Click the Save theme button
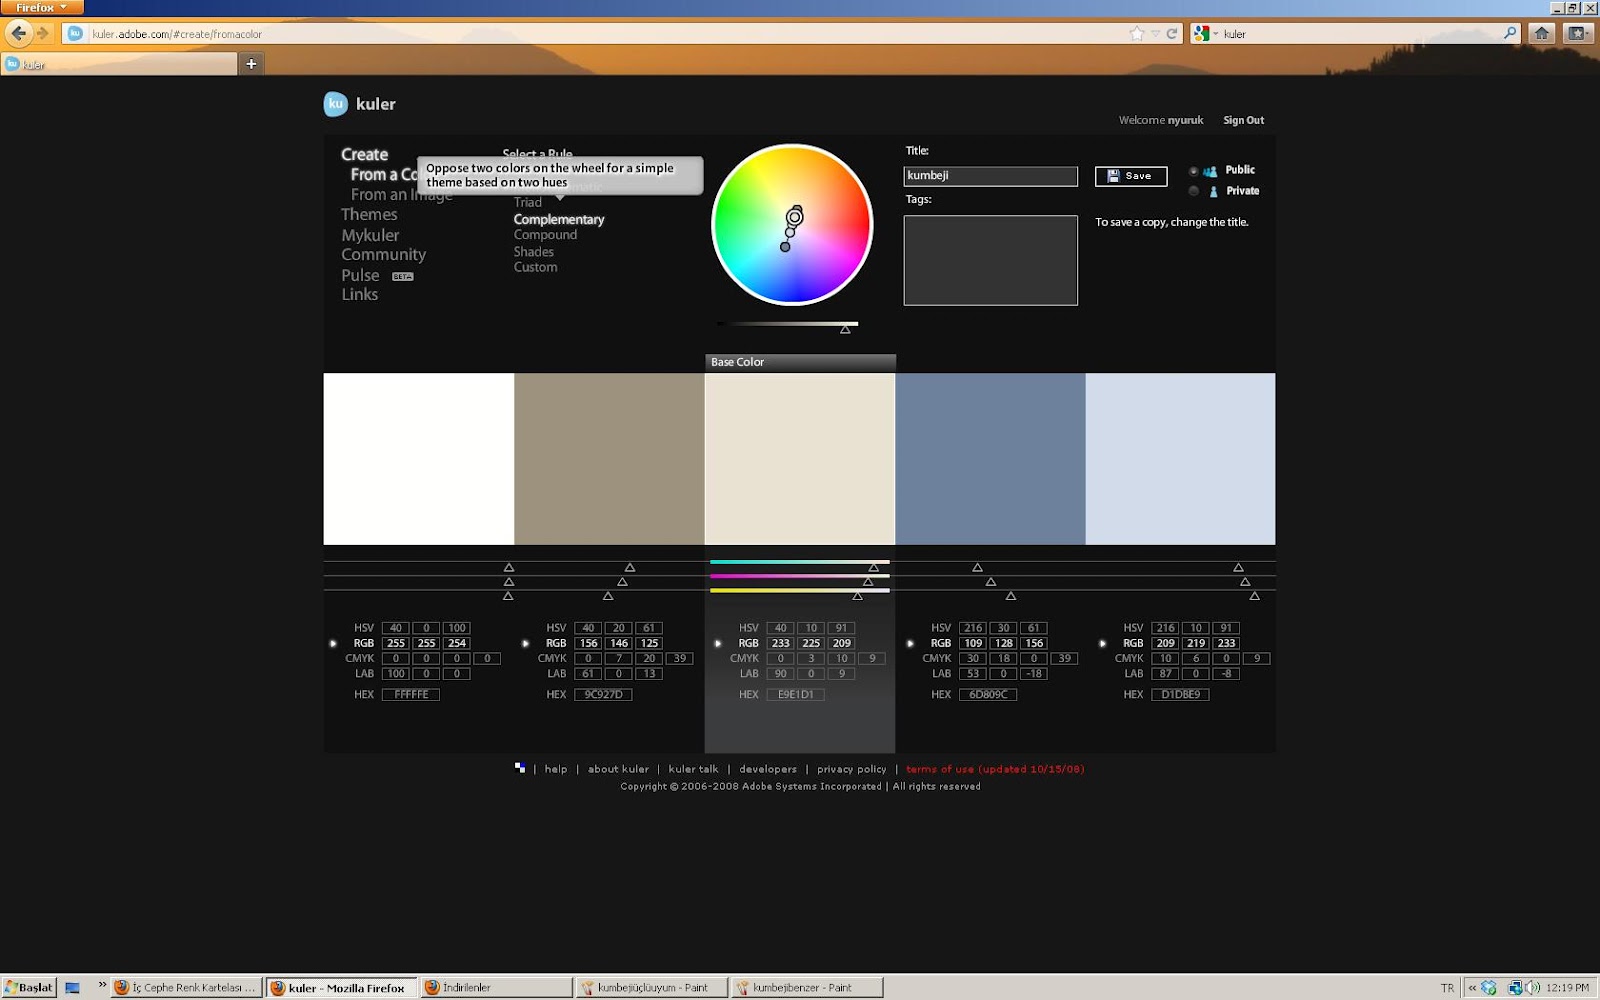Viewport: 1600px width, 1000px height. click(x=1131, y=176)
